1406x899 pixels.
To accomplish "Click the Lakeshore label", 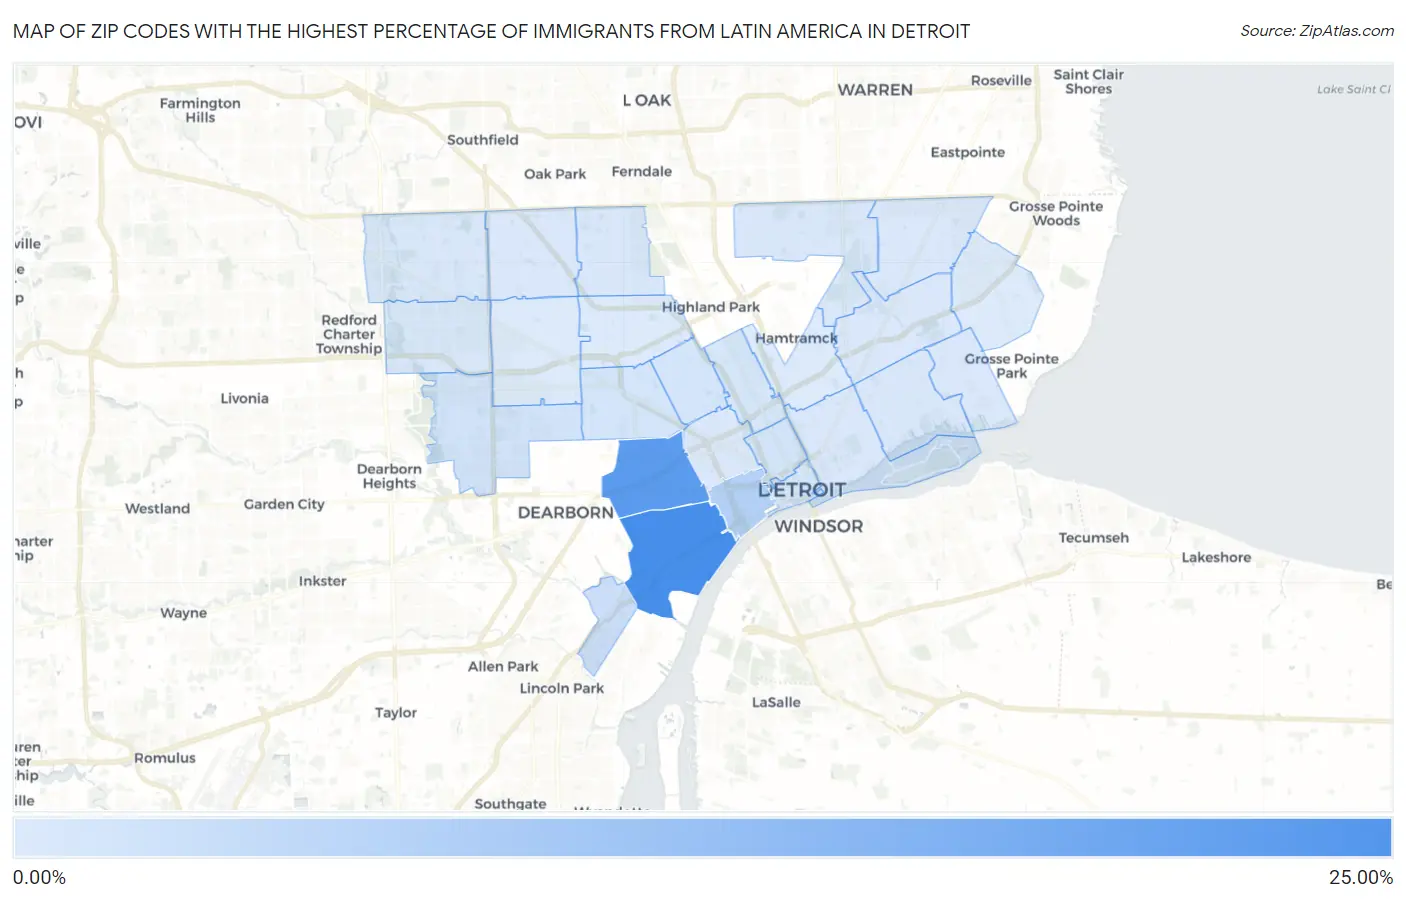I will [x=1216, y=558].
